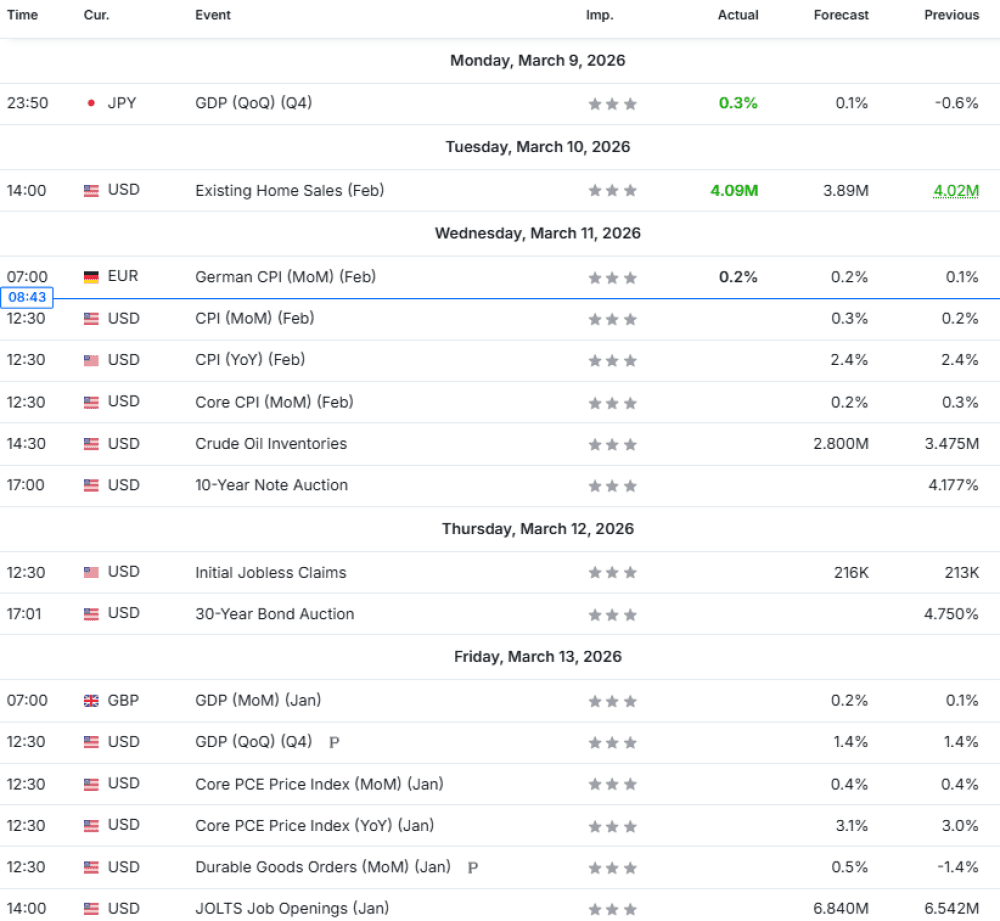
Task: Select the Forecast column header
Action: point(841,15)
